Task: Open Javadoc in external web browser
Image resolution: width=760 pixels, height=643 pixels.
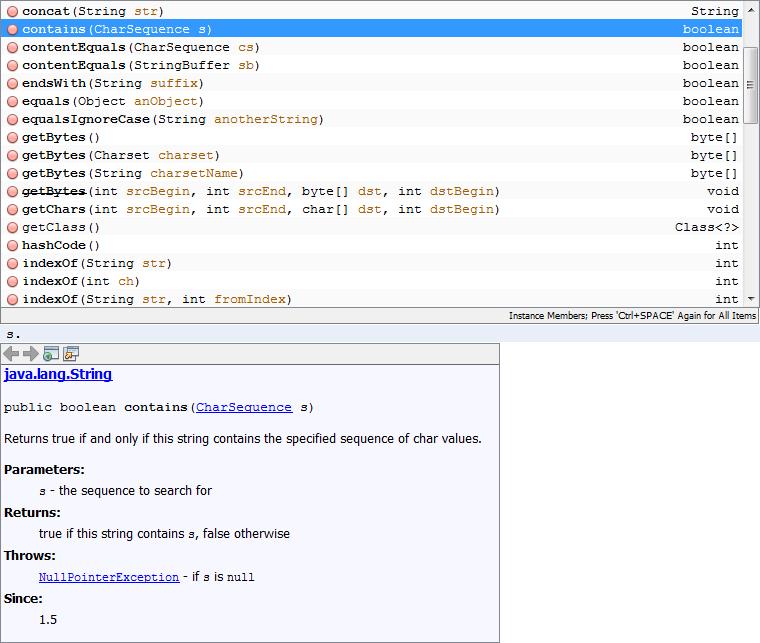Action: pos(51,354)
